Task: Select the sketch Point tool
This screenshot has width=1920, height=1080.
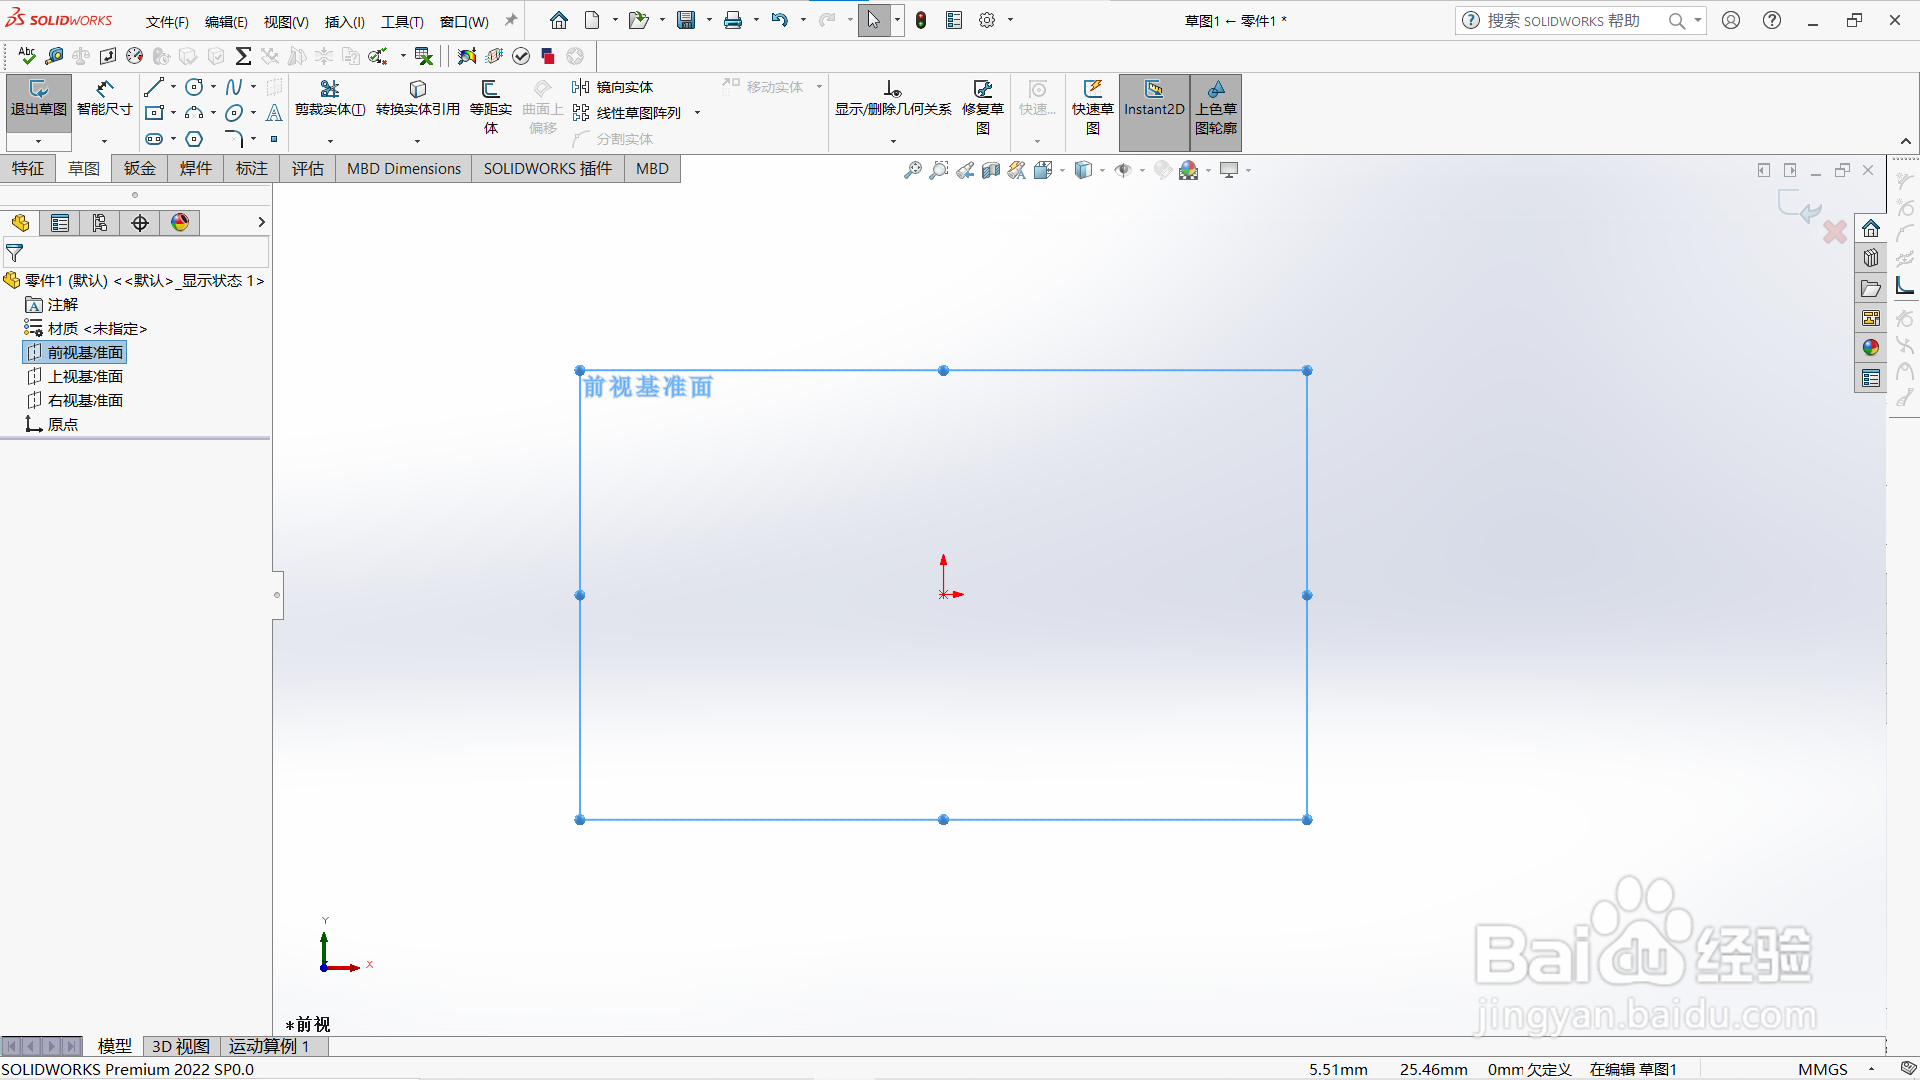Action: (274, 139)
